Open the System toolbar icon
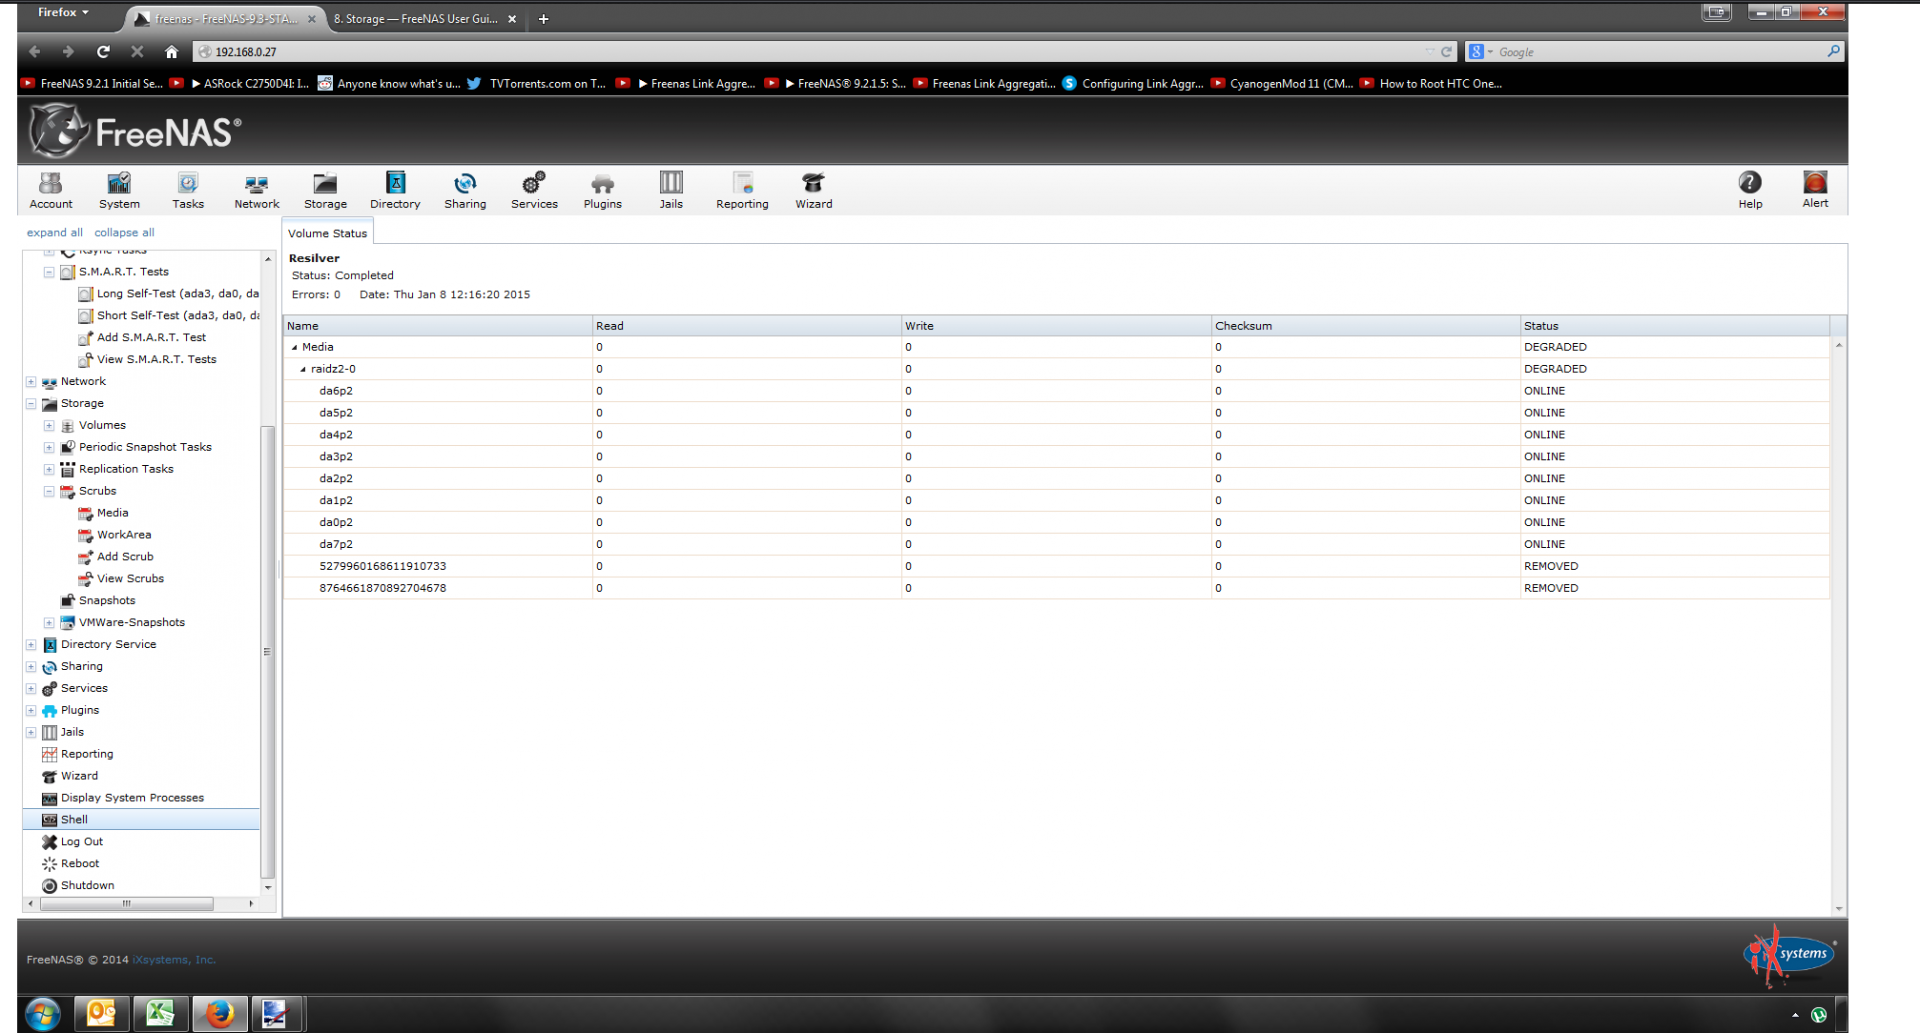 point(119,190)
